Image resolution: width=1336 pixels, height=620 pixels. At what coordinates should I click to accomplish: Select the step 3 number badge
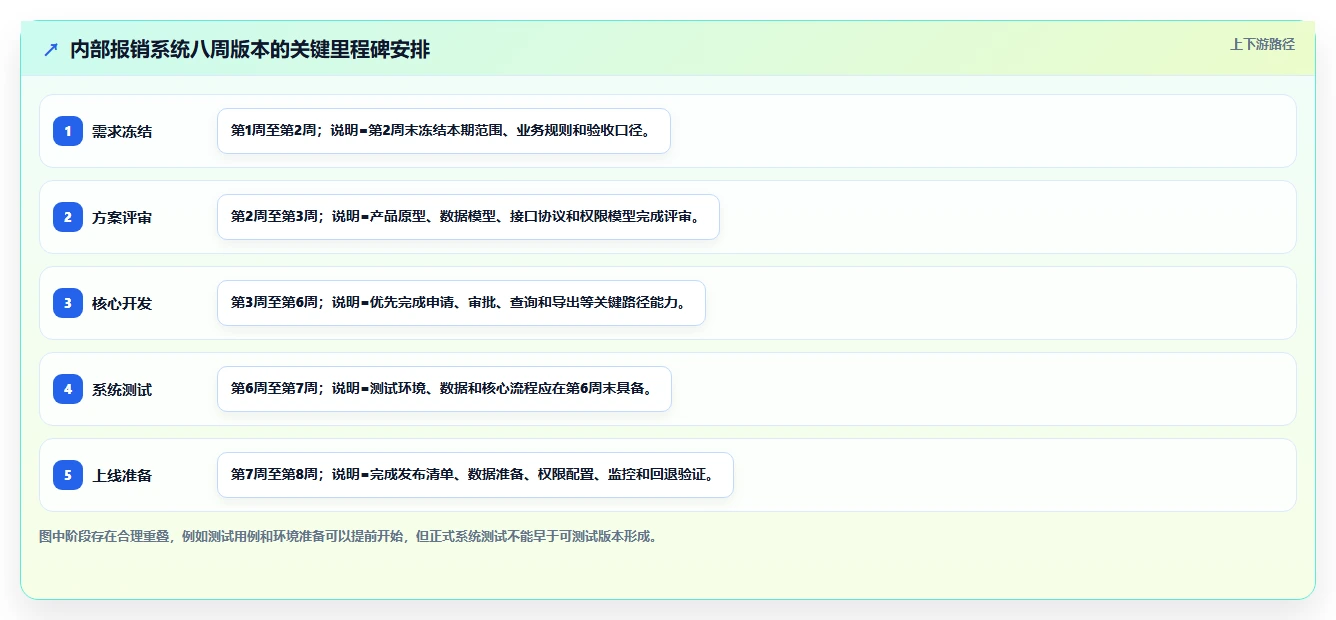[x=68, y=303]
